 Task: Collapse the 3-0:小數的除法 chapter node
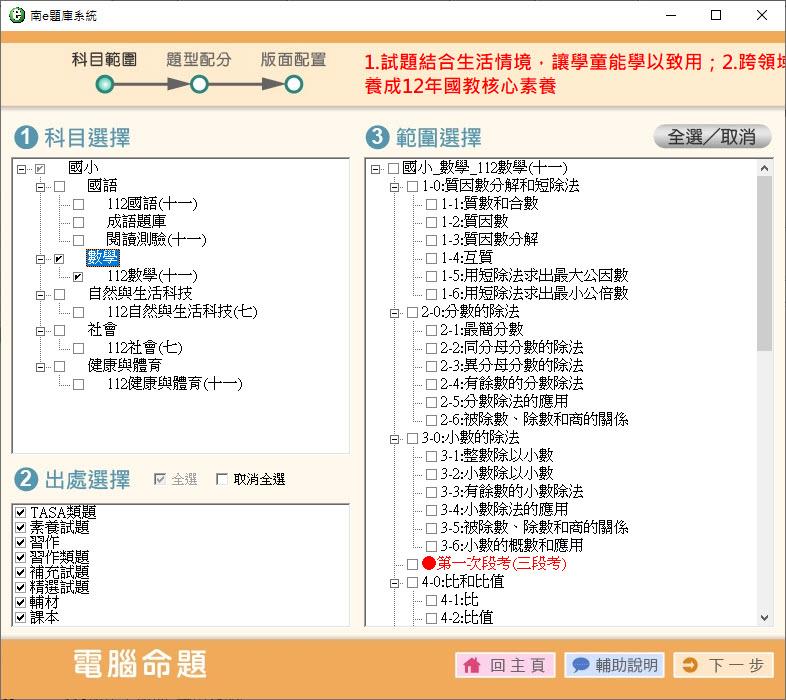(395, 438)
